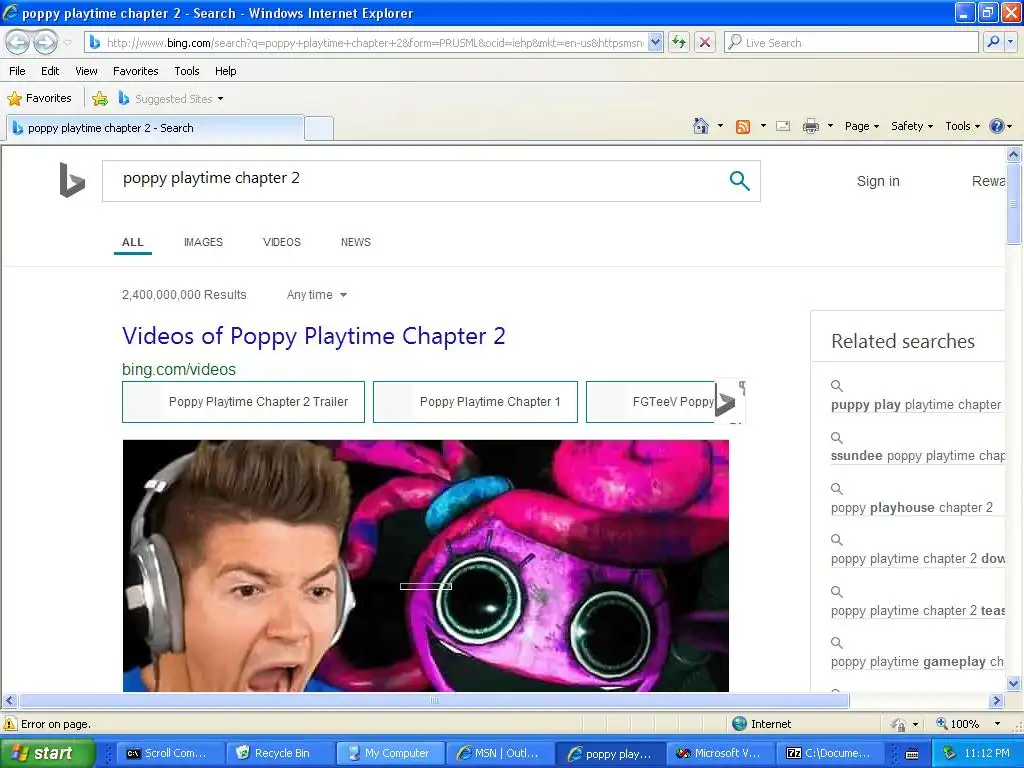1024x768 pixels.
Task: Open the large video thumbnail
Action: pos(426,566)
